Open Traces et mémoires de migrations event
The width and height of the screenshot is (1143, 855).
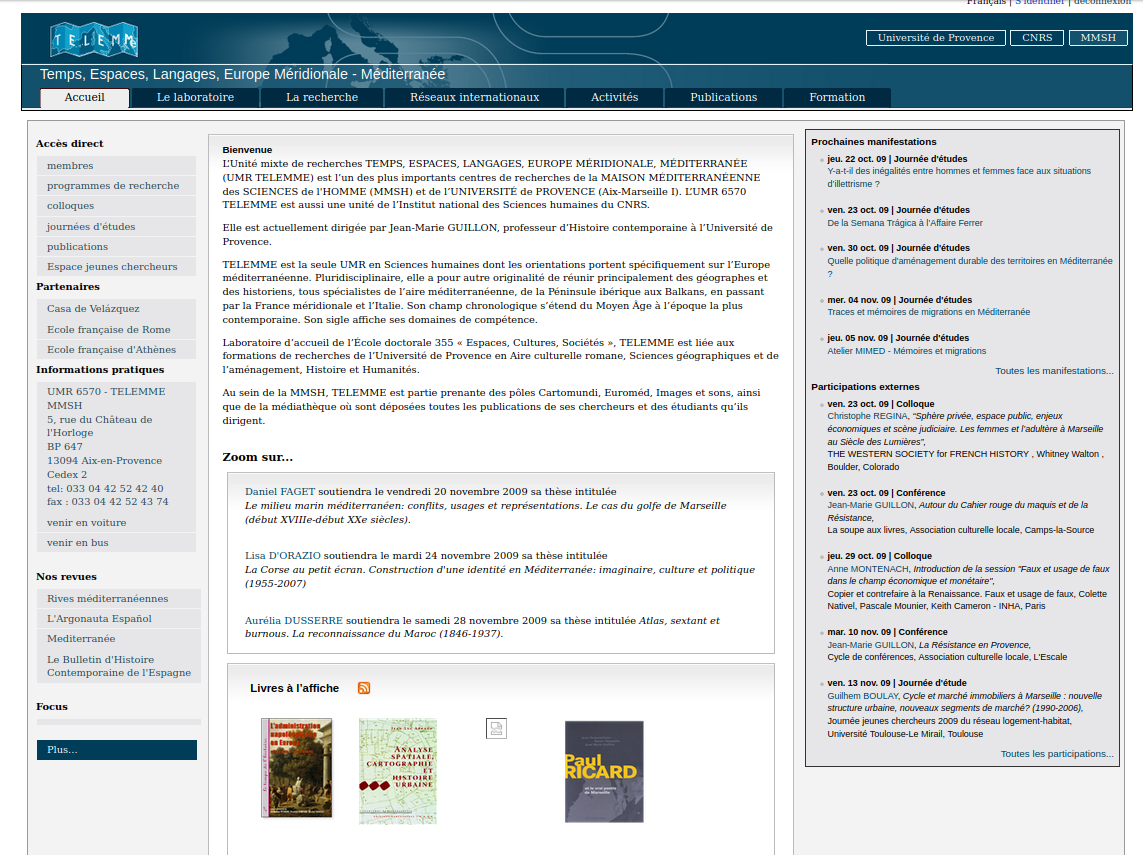[929, 312]
